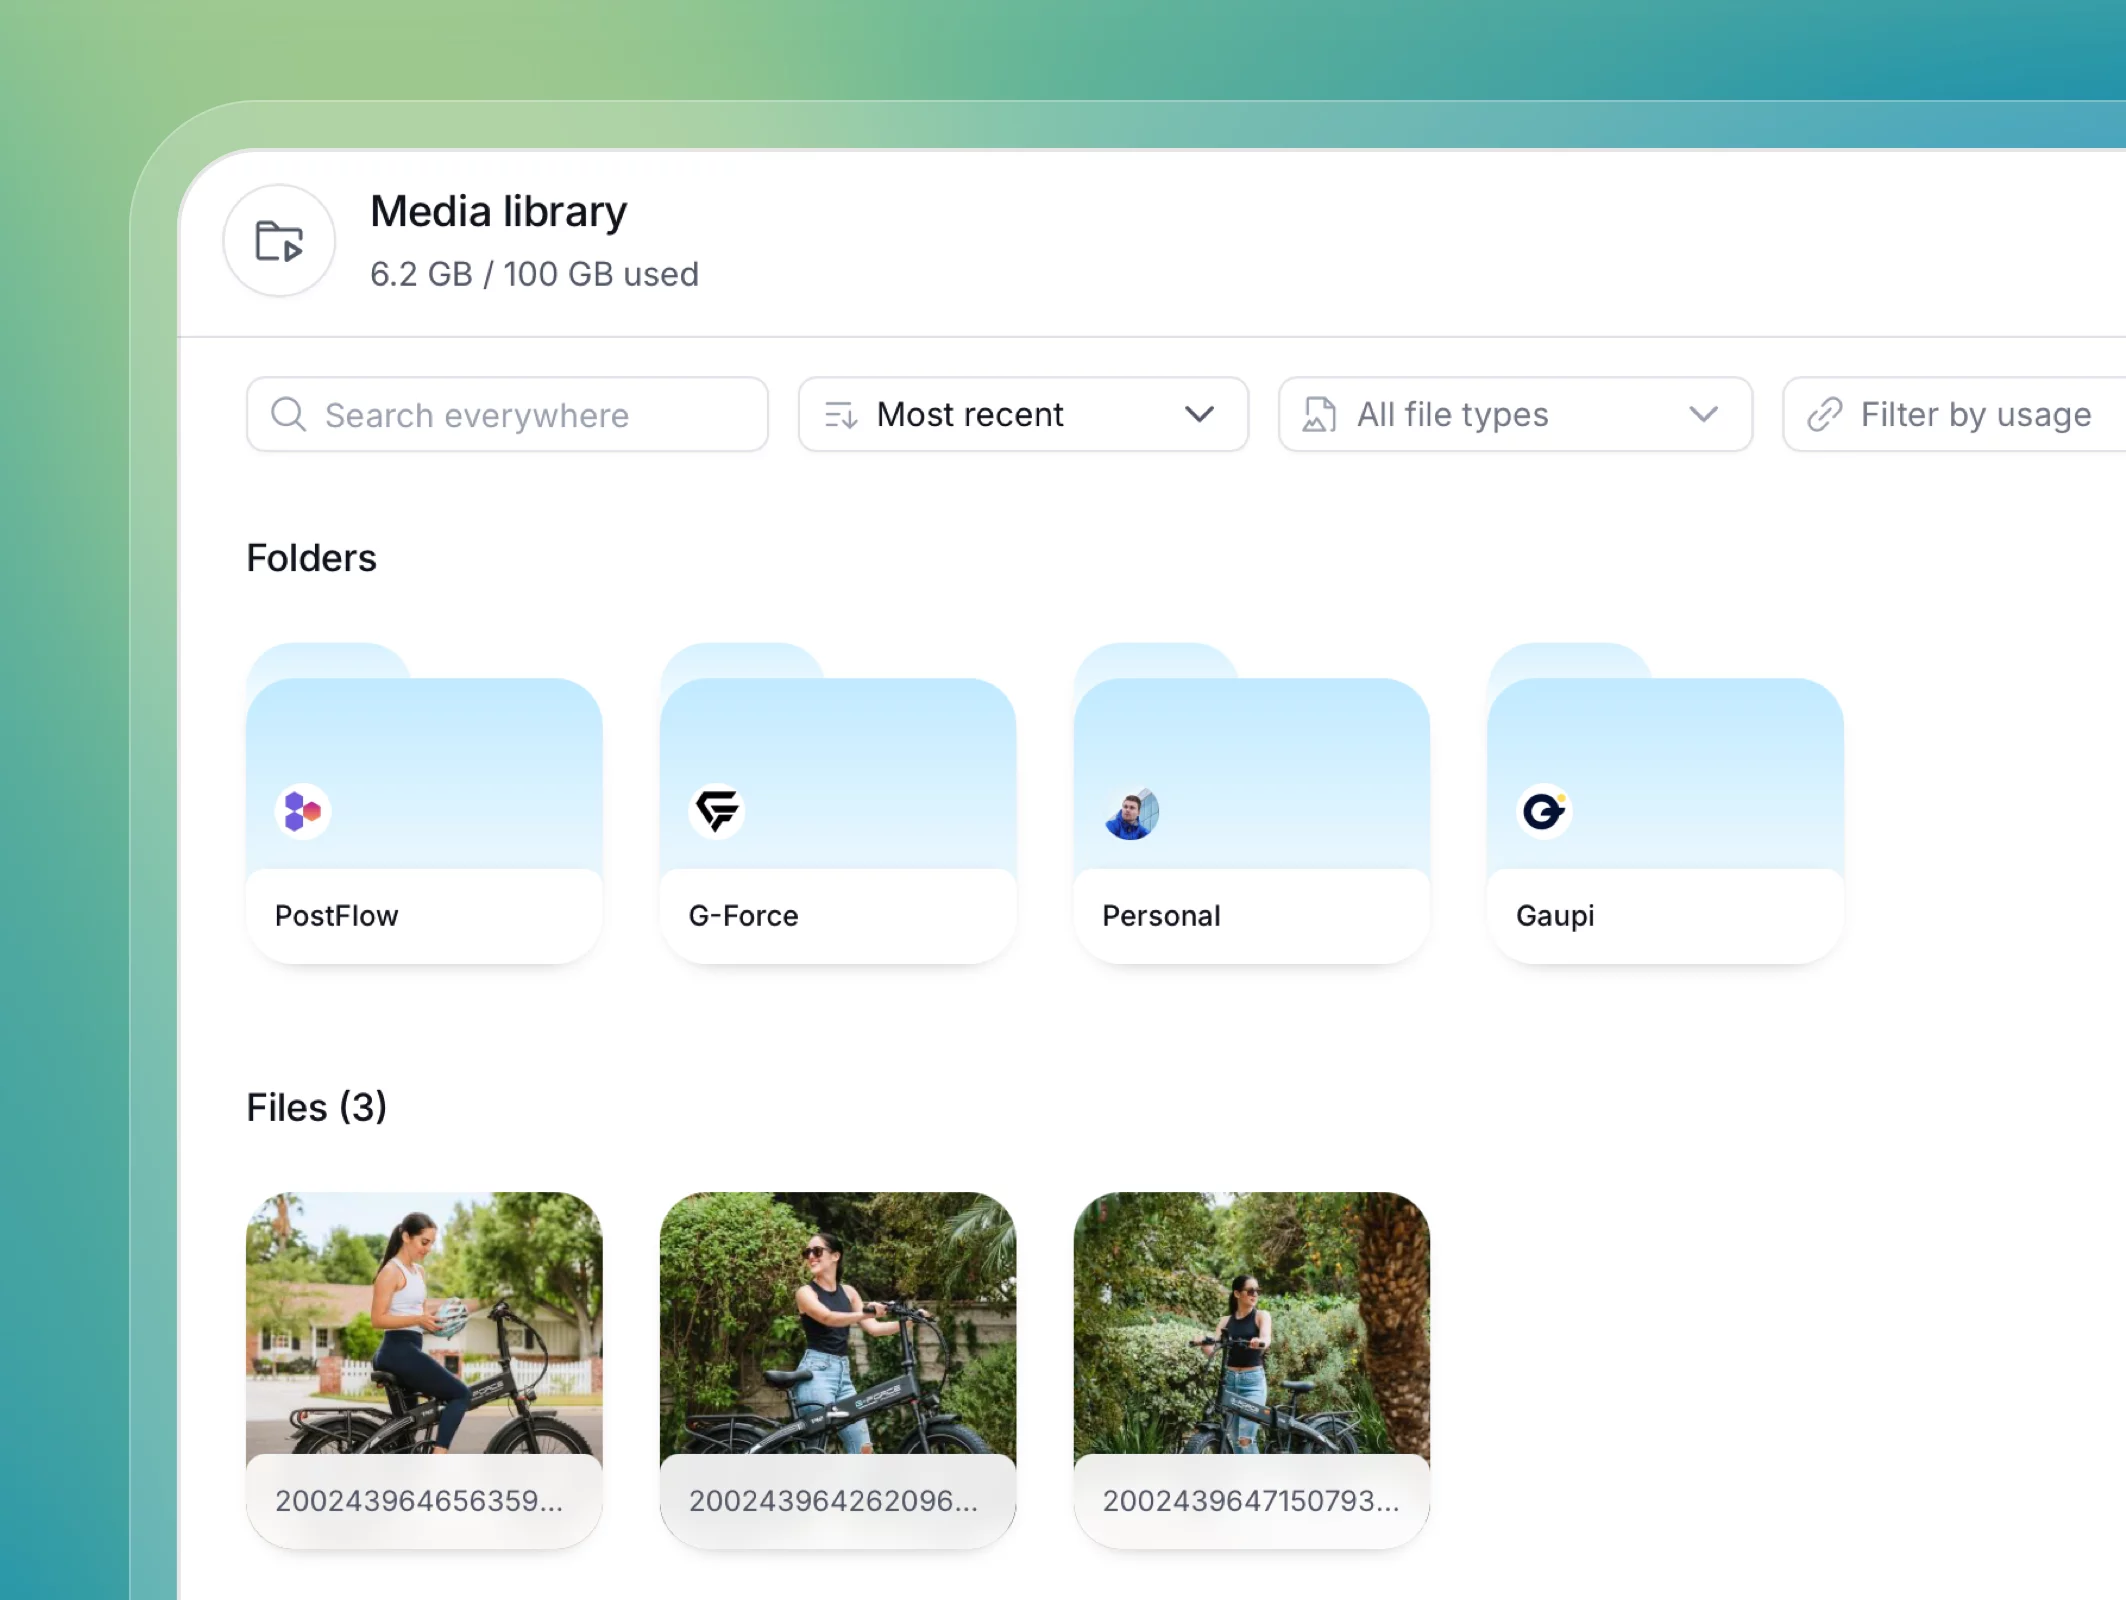This screenshot has height=1600, width=2126.
Task: Expand the Most recent sorting dropdown
Action: [x=1201, y=414]
